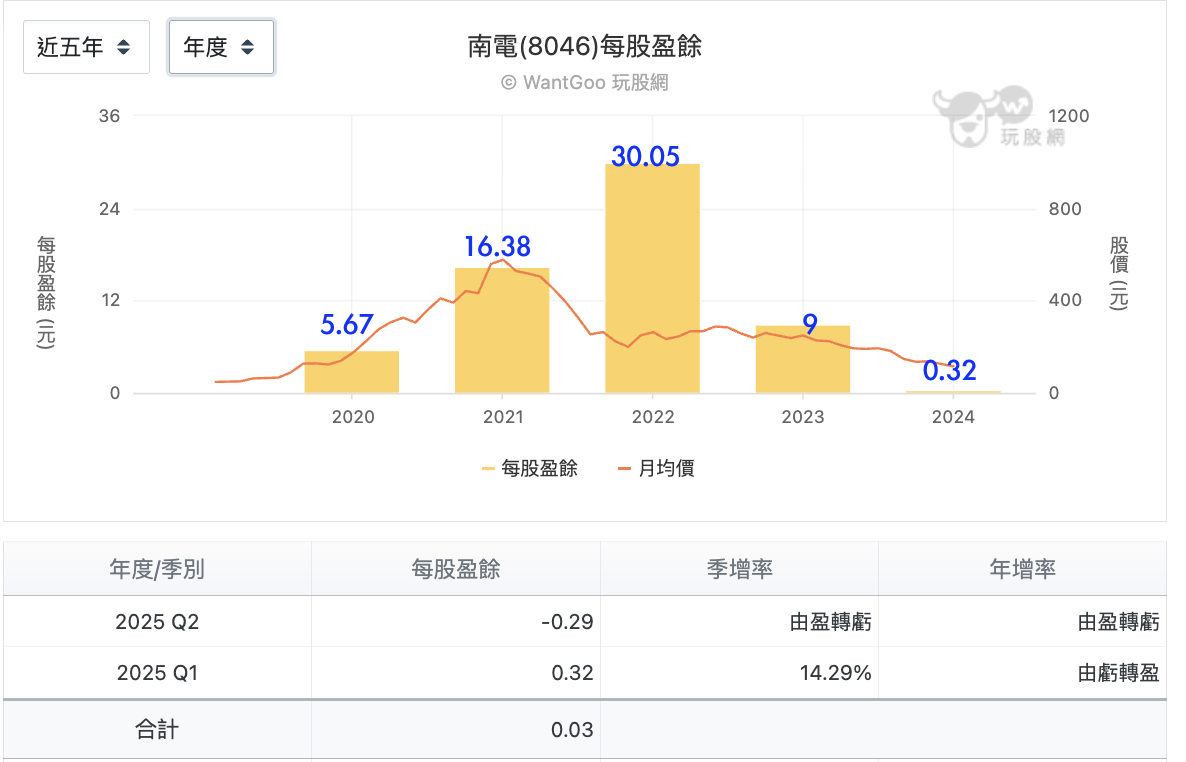Viewport: 1186px width, 762px height.
Task: Select the 2022 bar labeled 30.05
Action: click(652, 278)
